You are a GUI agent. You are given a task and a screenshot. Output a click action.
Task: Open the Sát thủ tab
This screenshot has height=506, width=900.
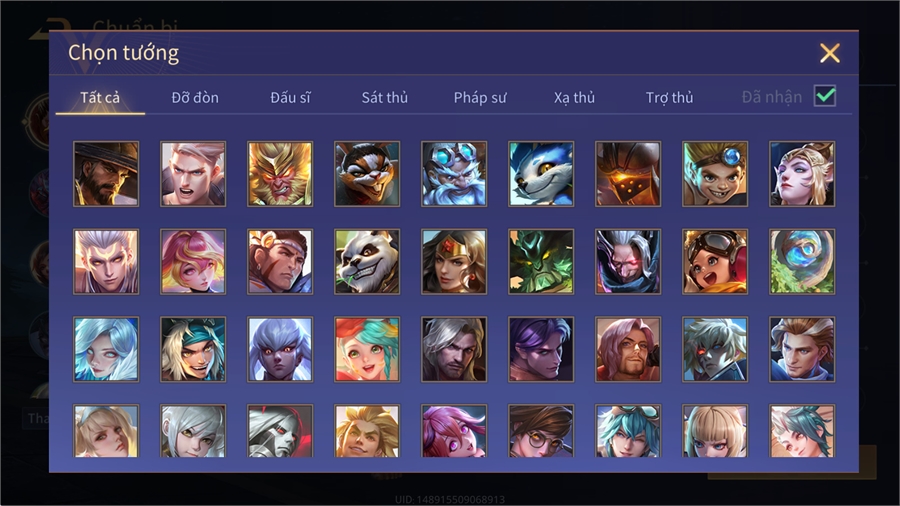coord(385,98)
